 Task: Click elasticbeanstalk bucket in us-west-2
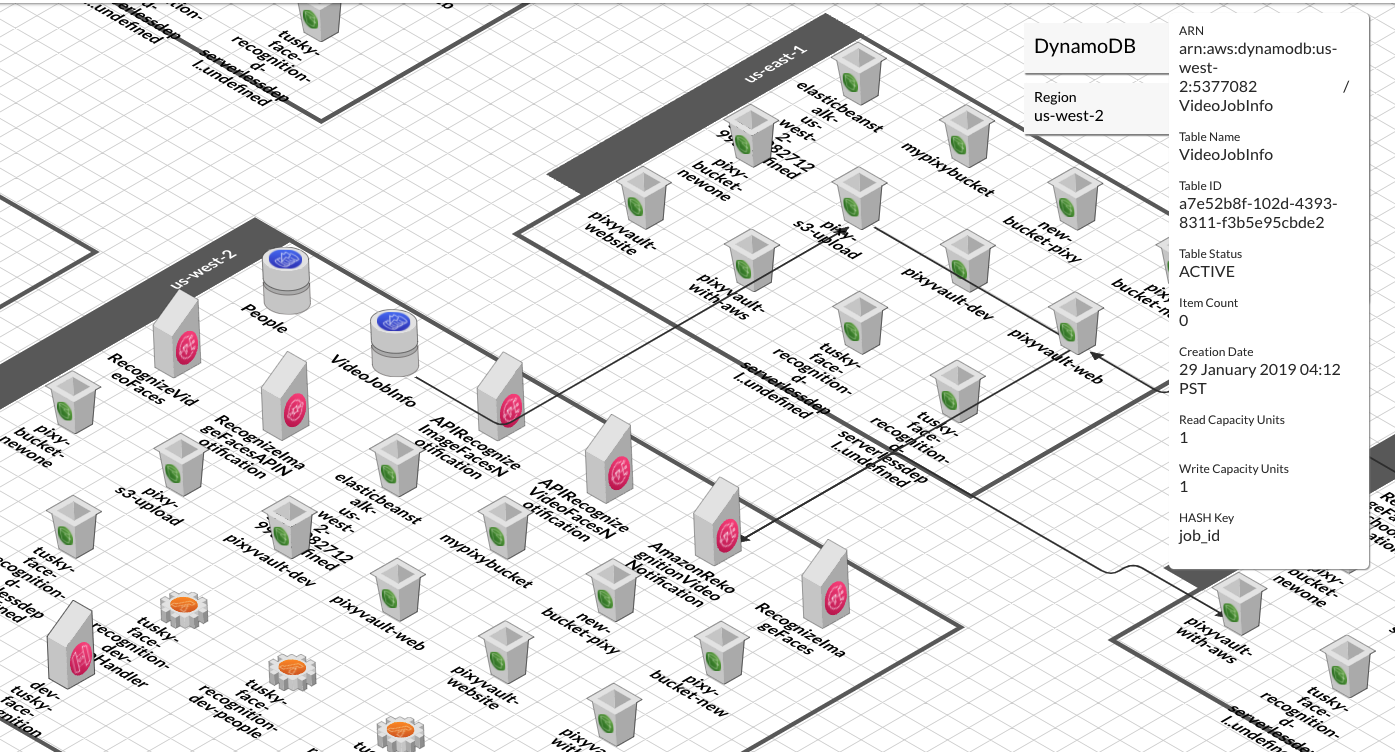coord(397,466)
